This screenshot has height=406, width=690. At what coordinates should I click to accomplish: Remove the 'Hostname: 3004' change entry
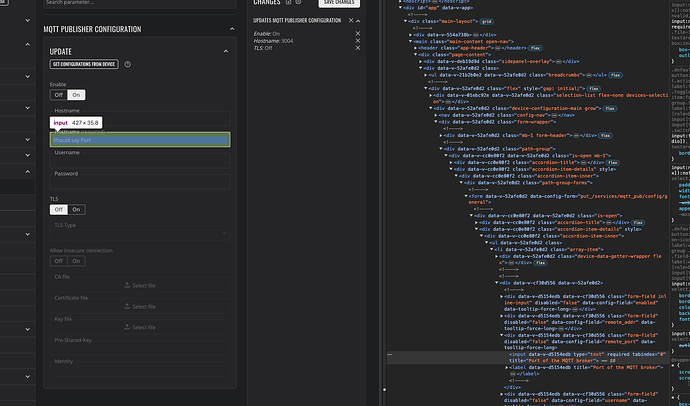coord(358,40)
